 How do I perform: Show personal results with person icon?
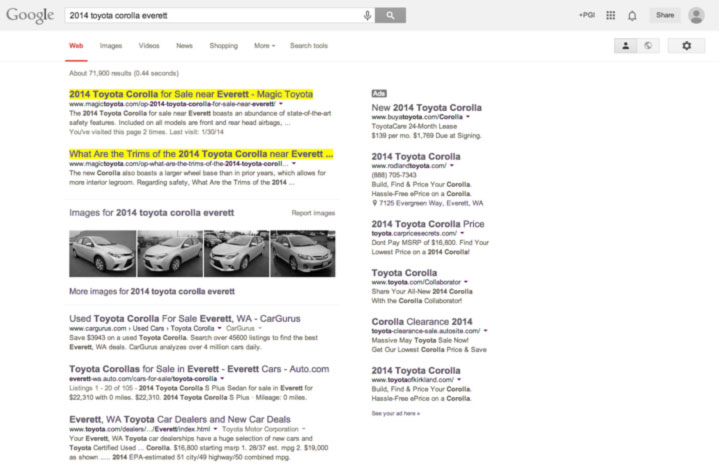pos(625,45)
